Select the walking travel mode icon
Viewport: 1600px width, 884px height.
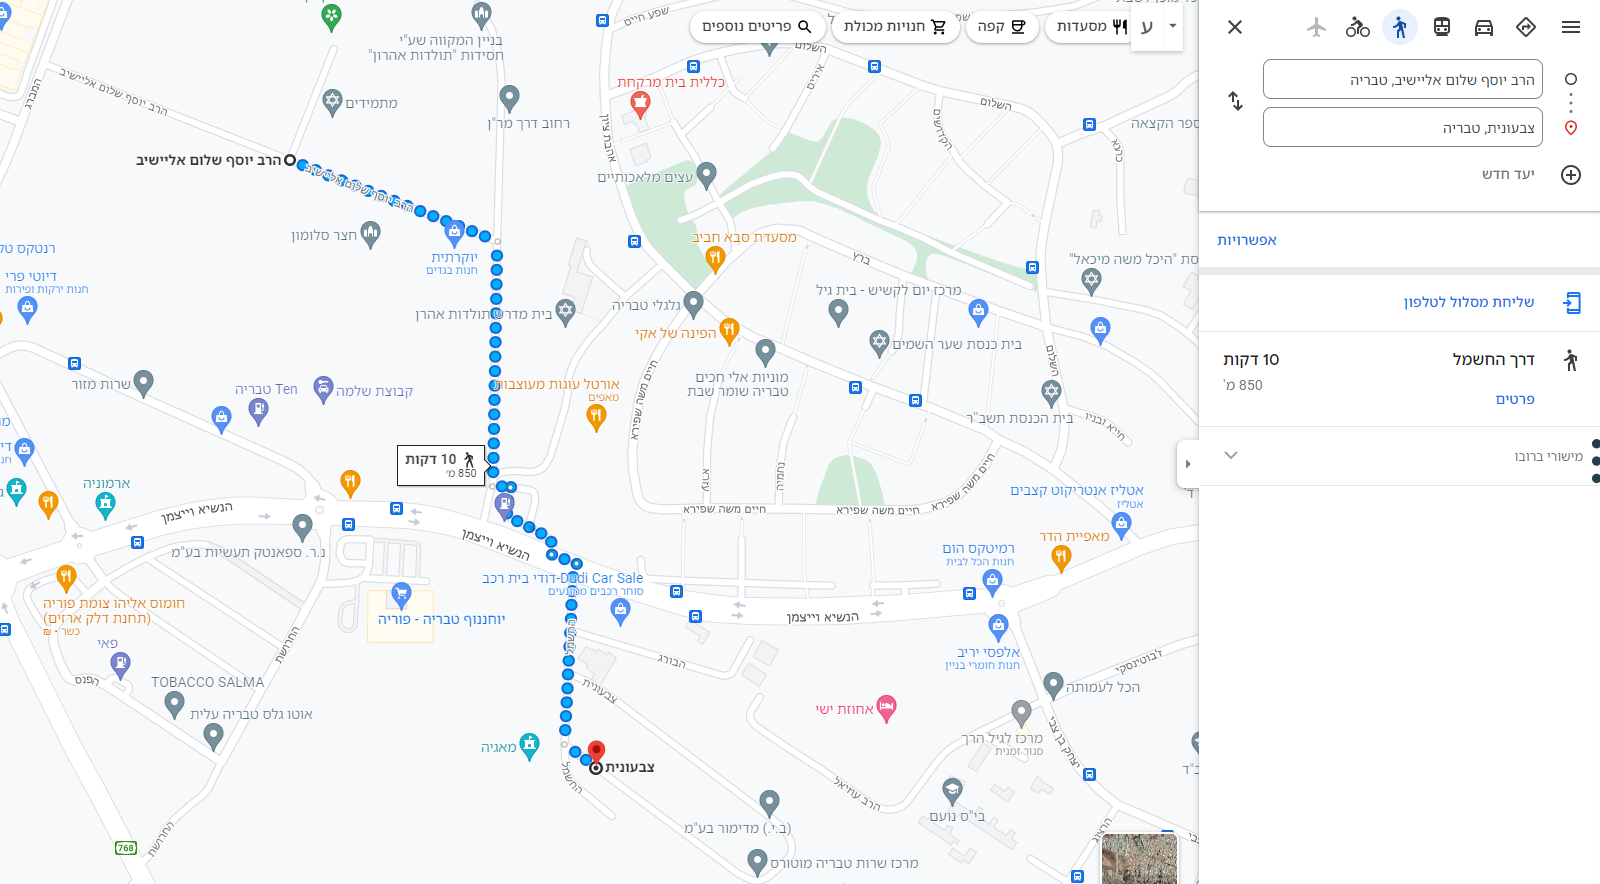(1400, 27)
